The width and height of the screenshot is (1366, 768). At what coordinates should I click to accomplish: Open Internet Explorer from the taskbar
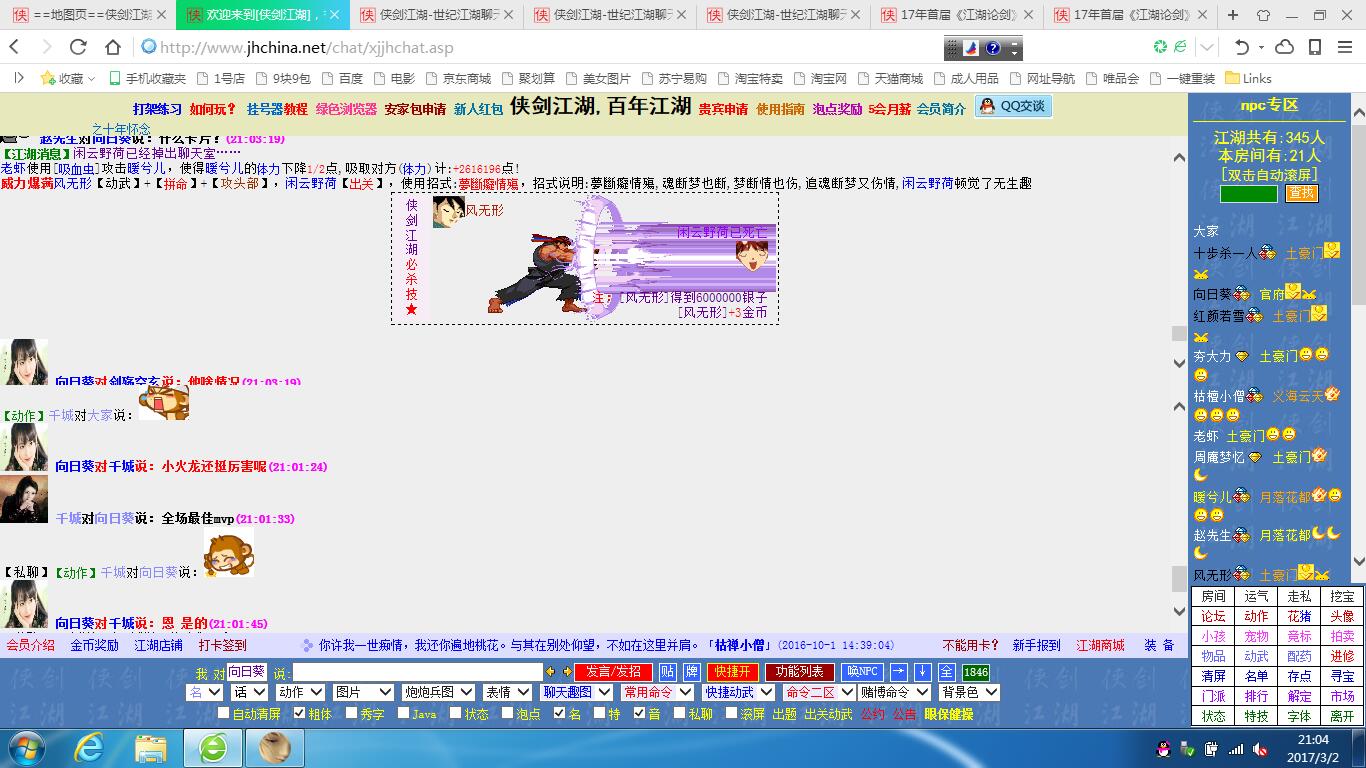pos(91,747)
